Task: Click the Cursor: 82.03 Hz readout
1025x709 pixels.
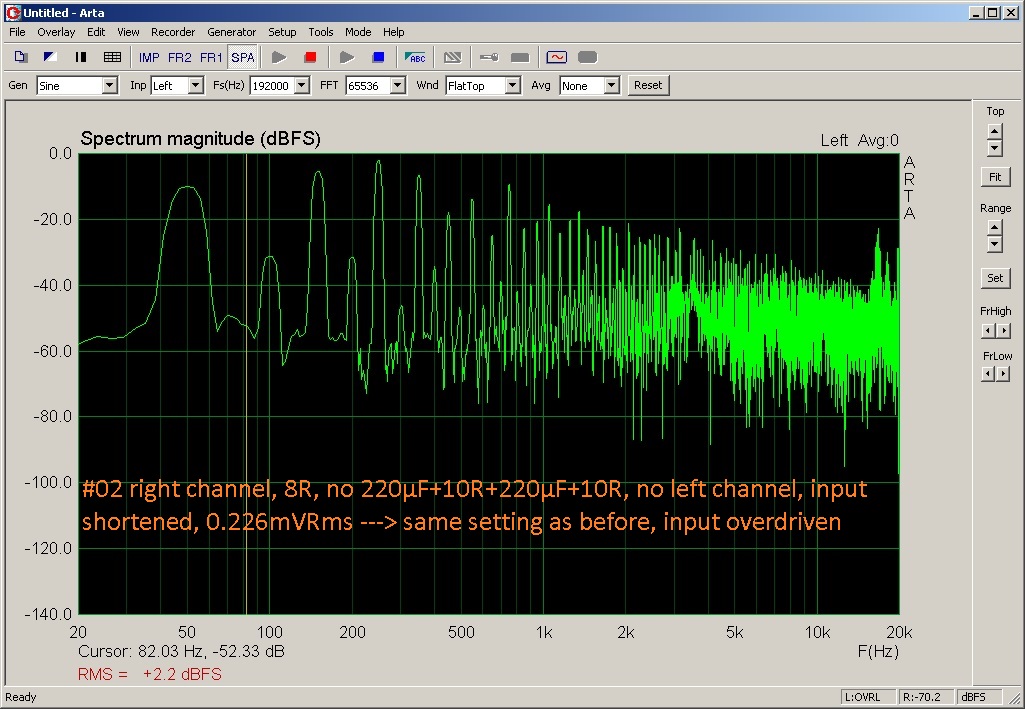Action: (x=181, y=651)
